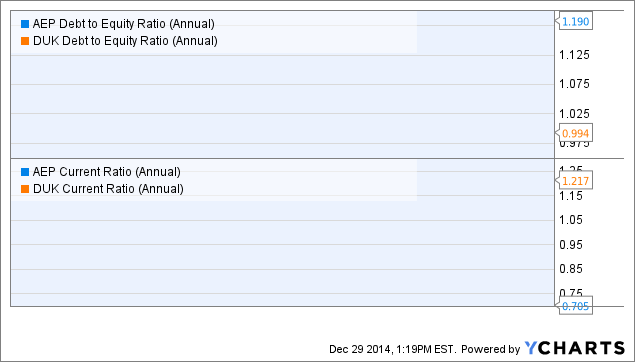Screen dimensions: 635x362
Task: Select the DUK Debt to Equity Ratio legend label
Action: click(x=125, y=41)
